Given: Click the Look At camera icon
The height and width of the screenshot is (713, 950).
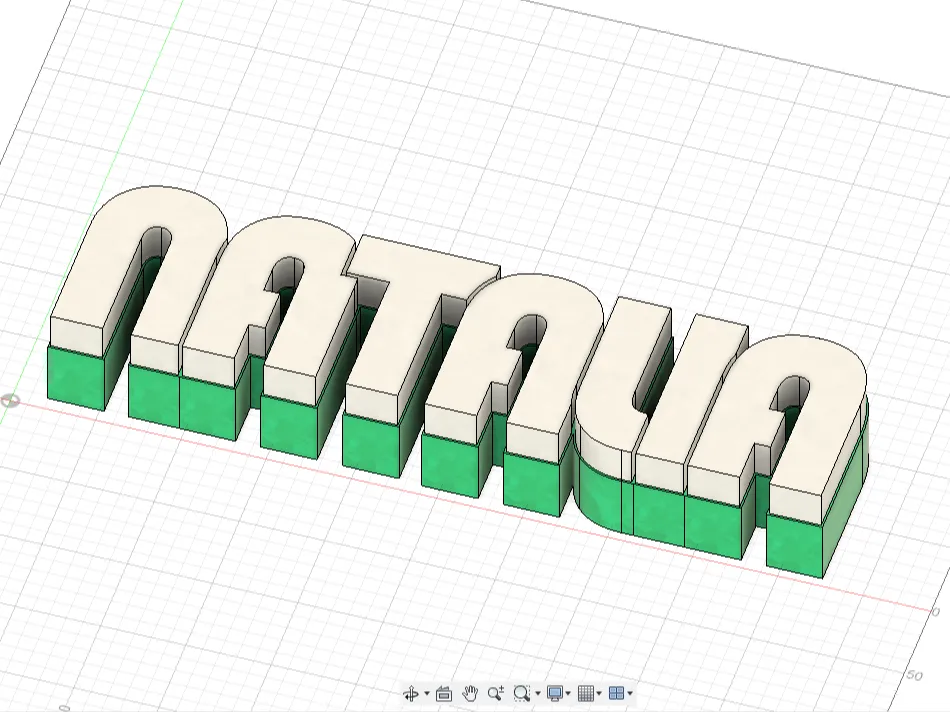Looking at the screenshot, I should pyautogui.click(x=444, y=694).
